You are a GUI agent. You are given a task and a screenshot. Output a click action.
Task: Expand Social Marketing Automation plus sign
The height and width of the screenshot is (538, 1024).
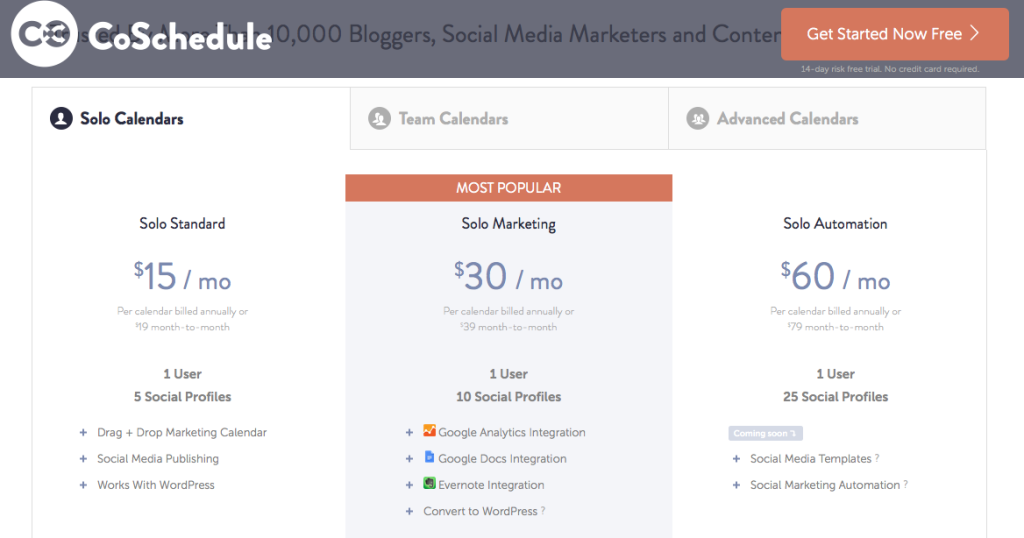coord(736,485)
